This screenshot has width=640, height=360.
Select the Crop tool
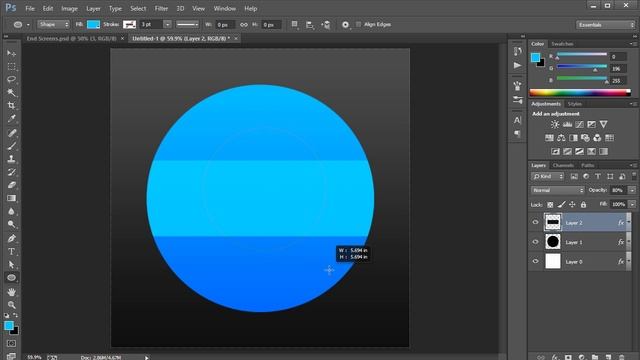(x=11, y=106)
